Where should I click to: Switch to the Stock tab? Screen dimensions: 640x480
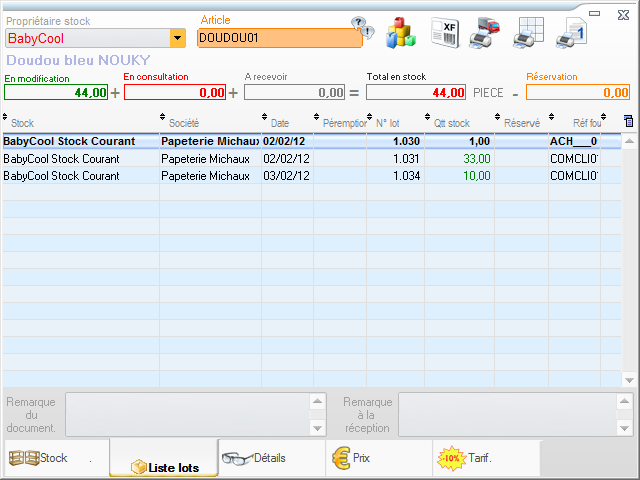pos(55,458)
